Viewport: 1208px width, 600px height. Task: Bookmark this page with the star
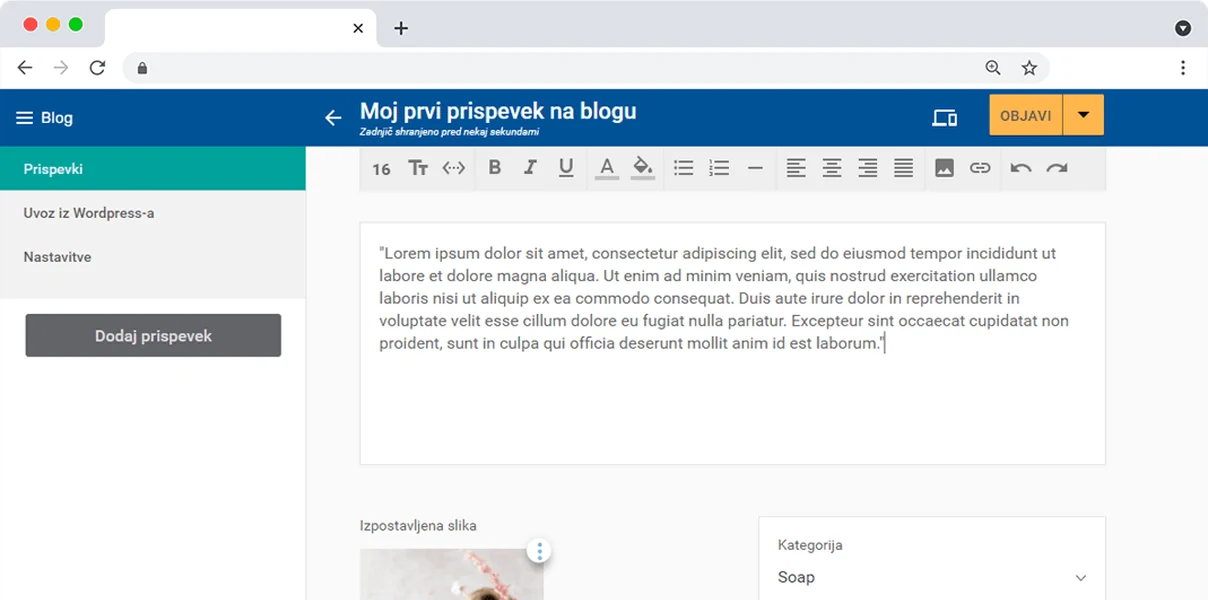click(1029, 68)
